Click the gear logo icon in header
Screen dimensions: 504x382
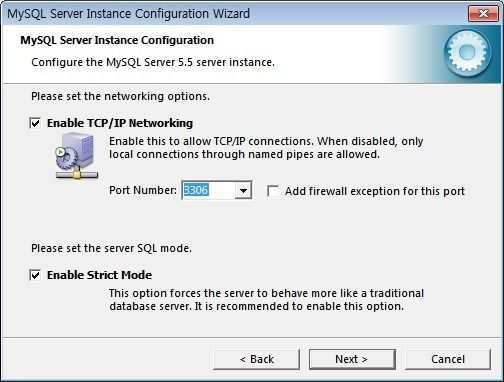[468, 53]
